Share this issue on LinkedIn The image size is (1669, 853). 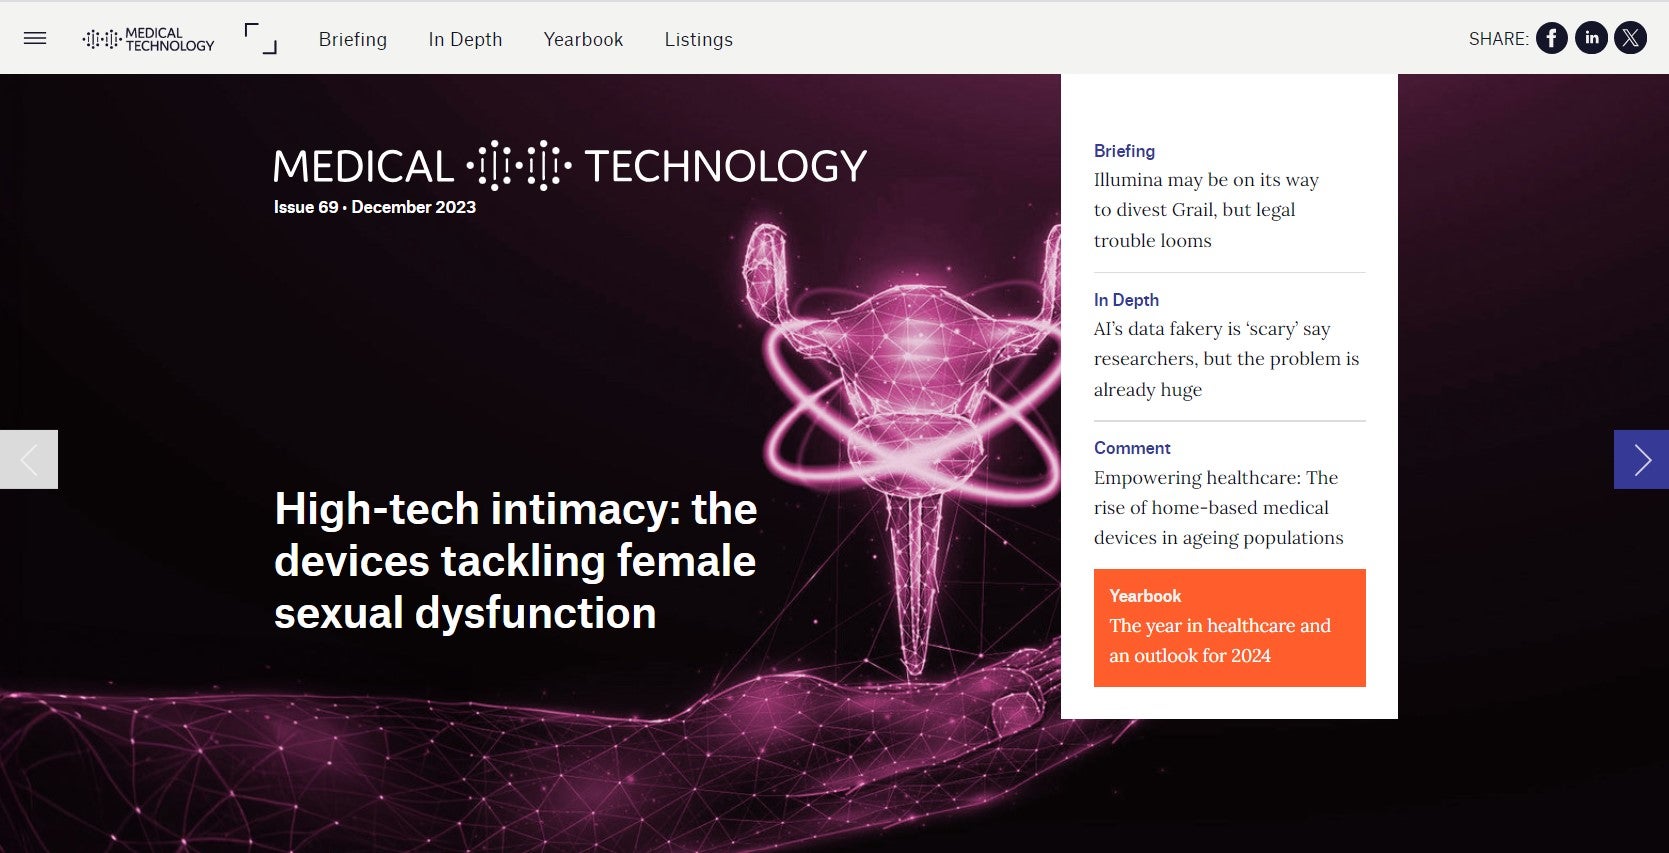[1591, 39]
